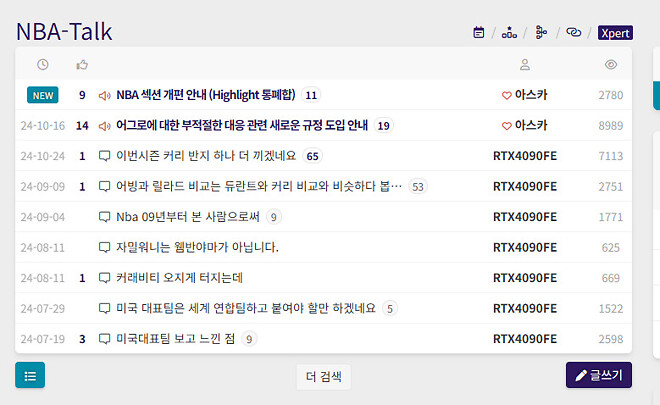Open post NBA 섹션 개편 안내 (Highlight 통폐합)
660x405 pixels.
point(206,95)
